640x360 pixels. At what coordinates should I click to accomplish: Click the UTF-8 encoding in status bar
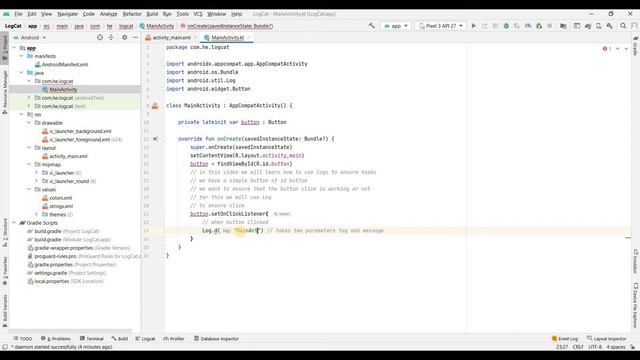(595, 347)
